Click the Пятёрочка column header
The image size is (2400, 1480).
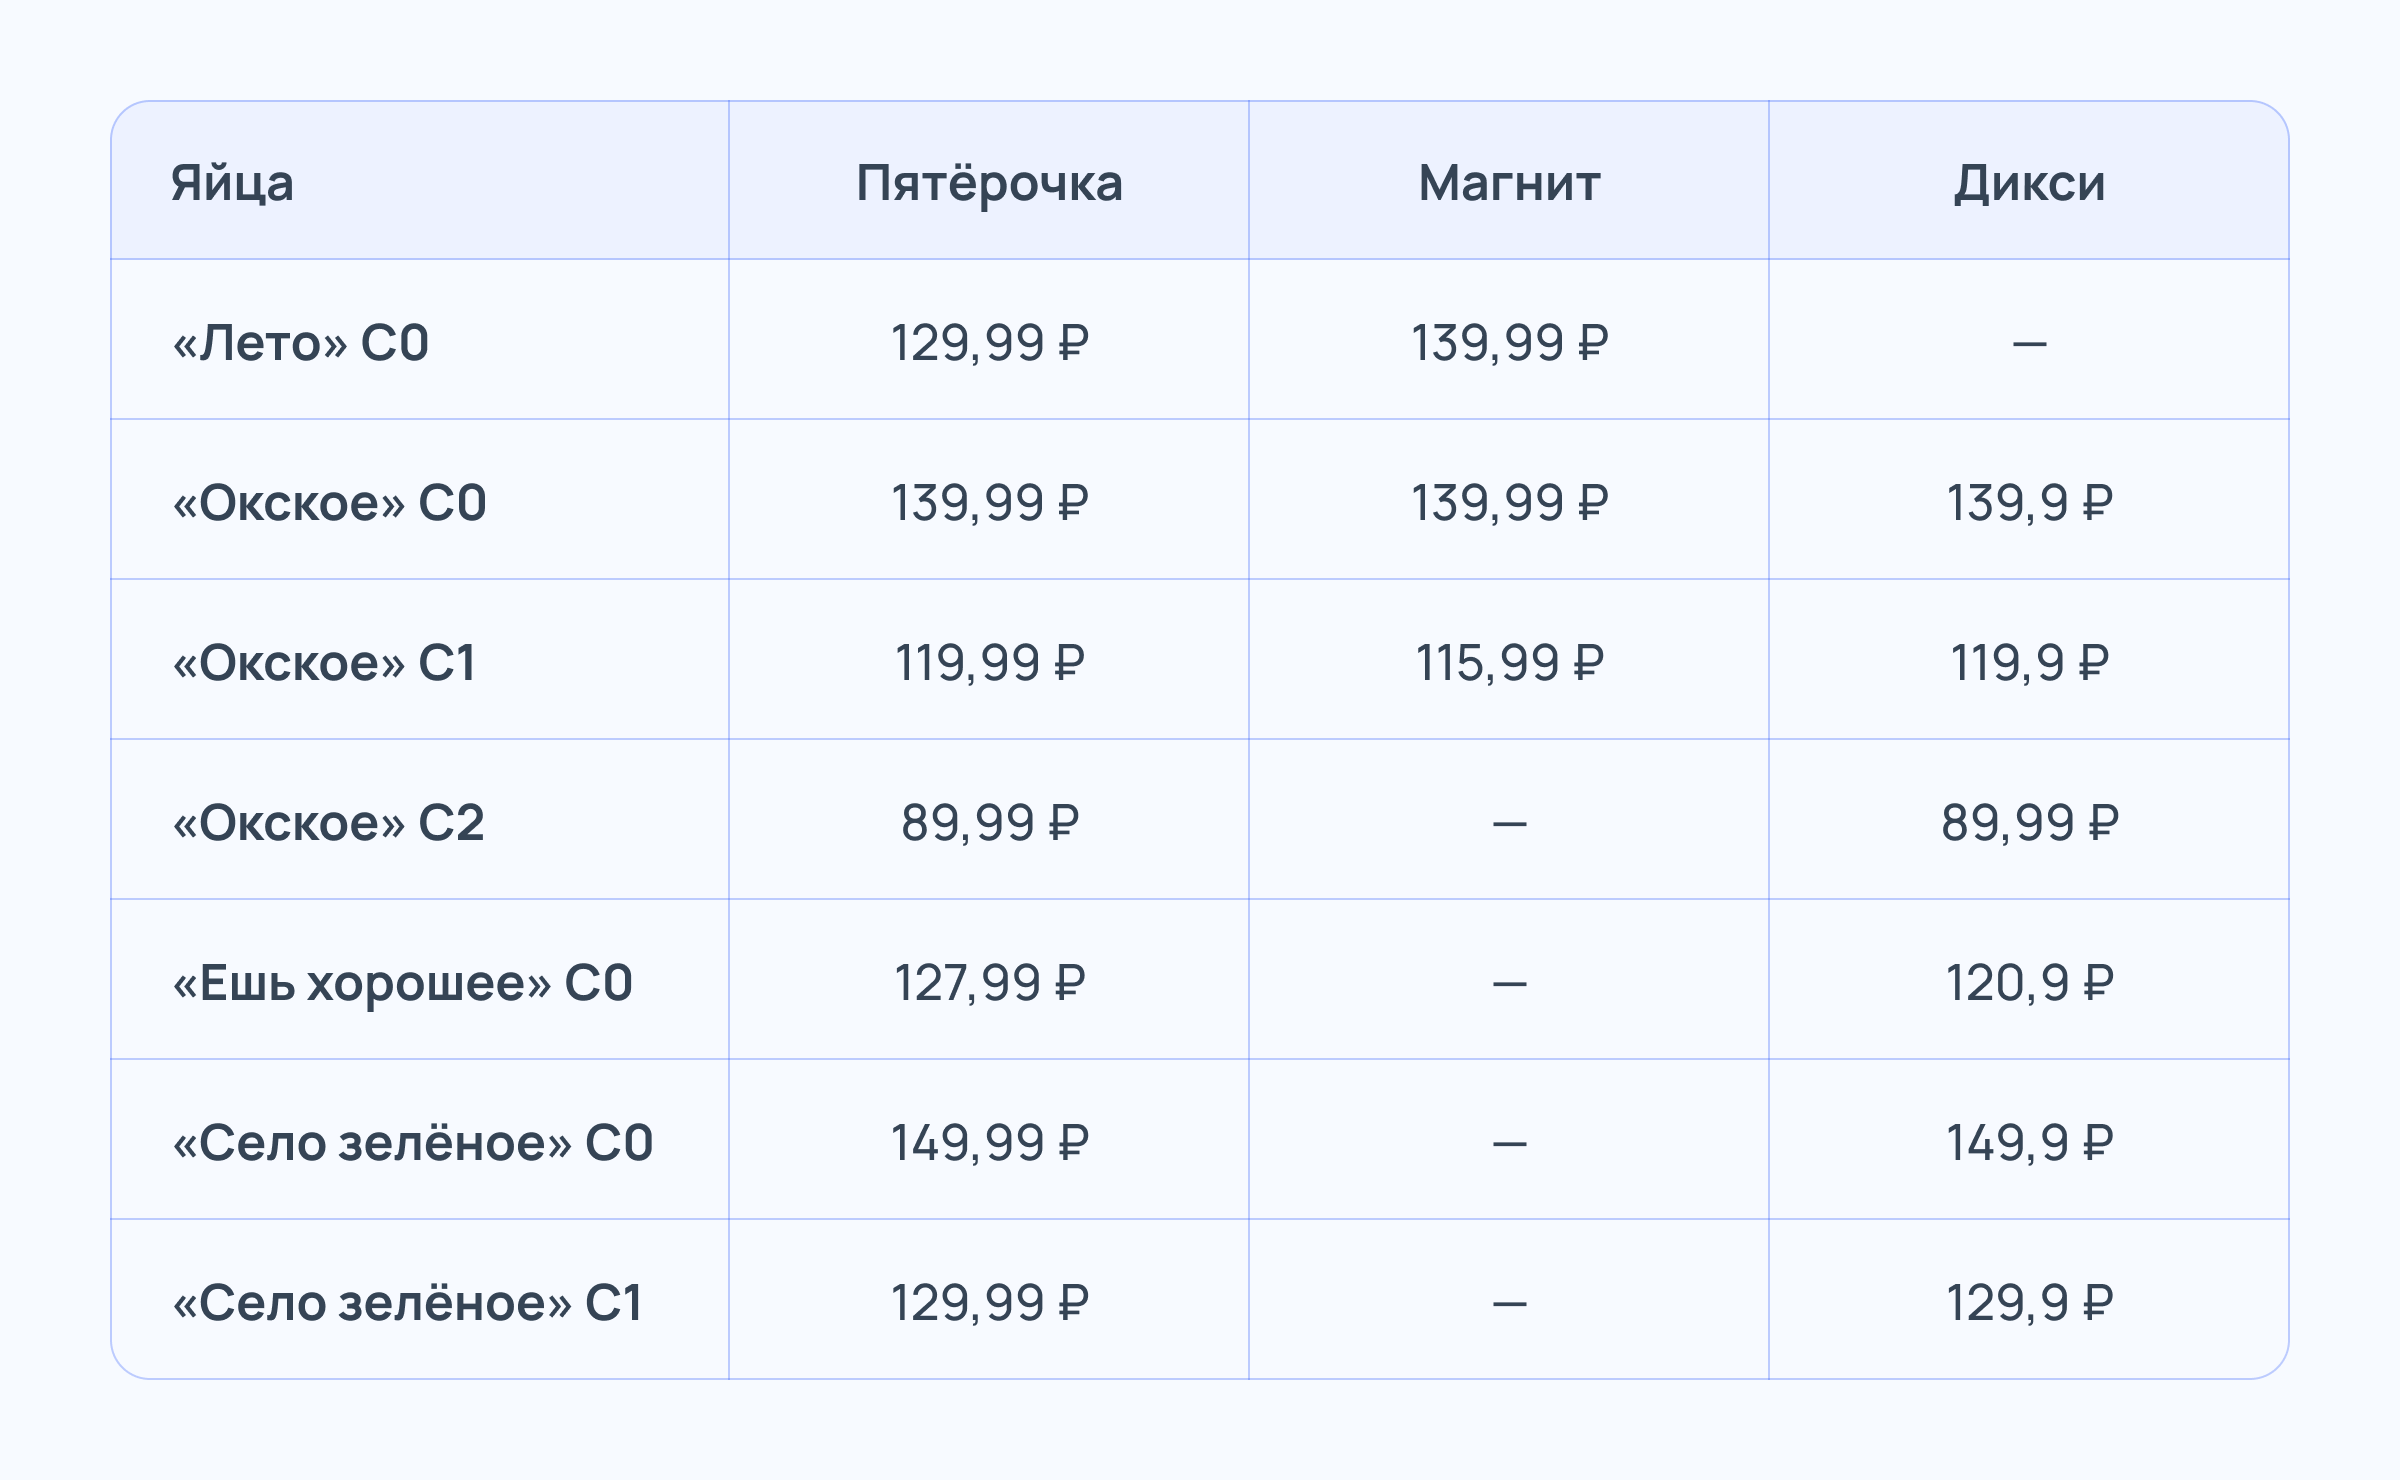(989, 183)
